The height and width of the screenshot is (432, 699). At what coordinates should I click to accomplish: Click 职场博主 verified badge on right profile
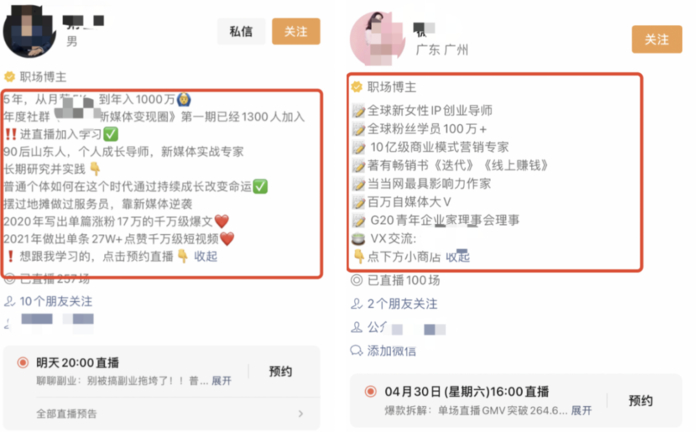coord(357,87)
